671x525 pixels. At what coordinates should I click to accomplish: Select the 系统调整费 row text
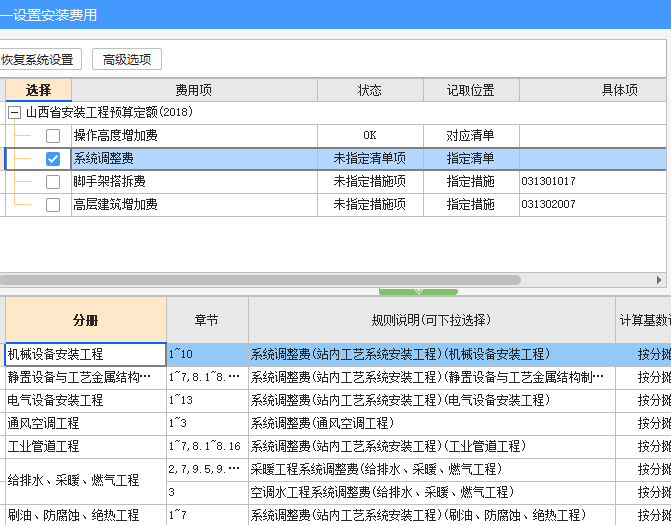104,159
